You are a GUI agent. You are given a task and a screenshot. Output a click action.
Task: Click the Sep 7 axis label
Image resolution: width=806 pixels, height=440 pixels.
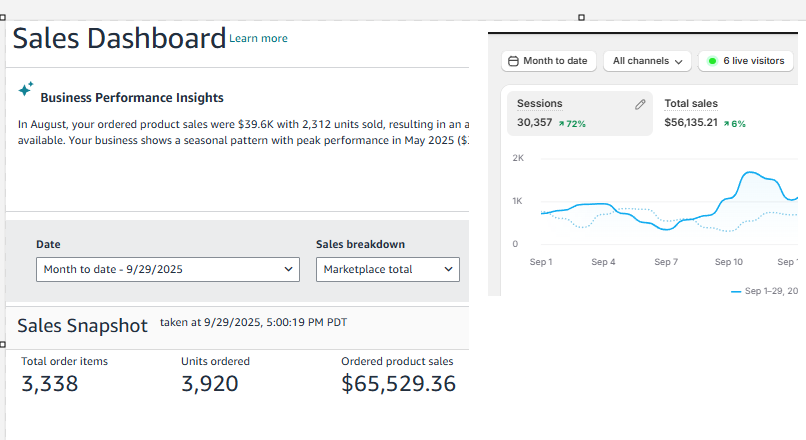click(x=666, y=262)
